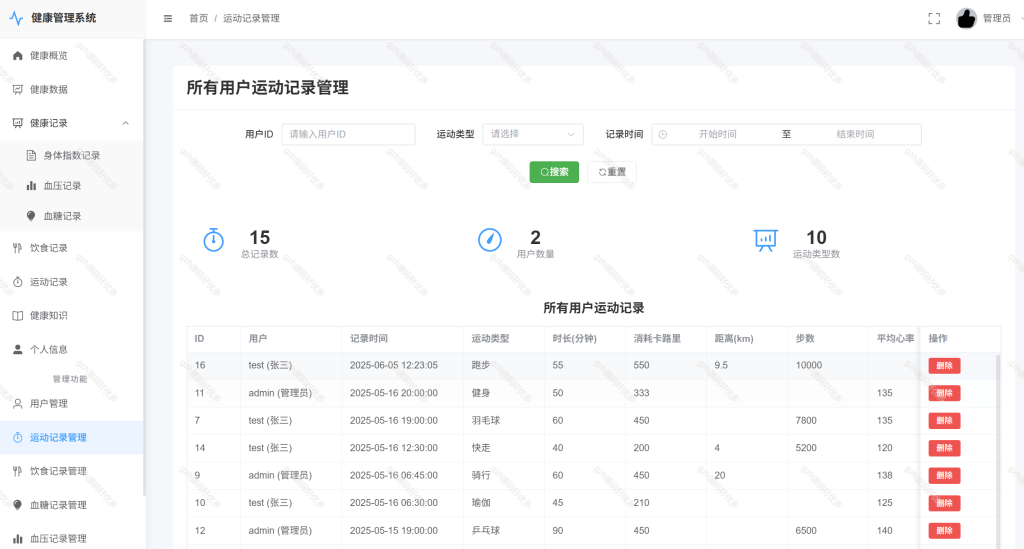This screenshot has height=549, width=1024.
Task: Click the 运动记录管理 breadcrumb text
Action: point(251,18)
